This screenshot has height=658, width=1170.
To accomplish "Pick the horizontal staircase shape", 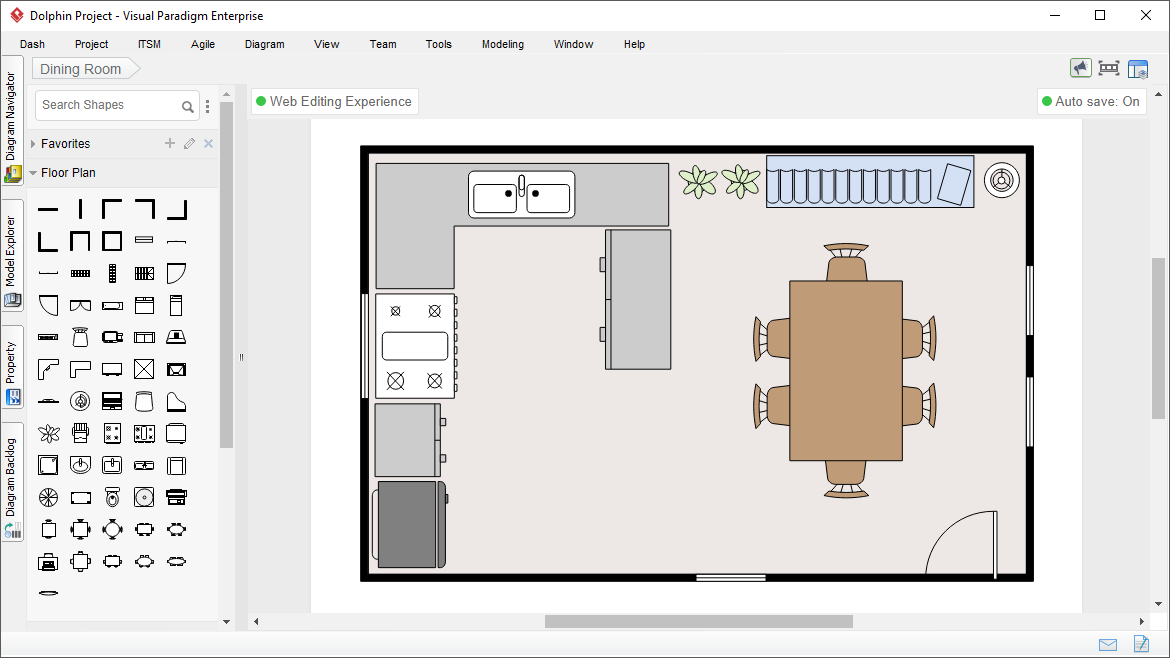I will [x=80, y=274].
